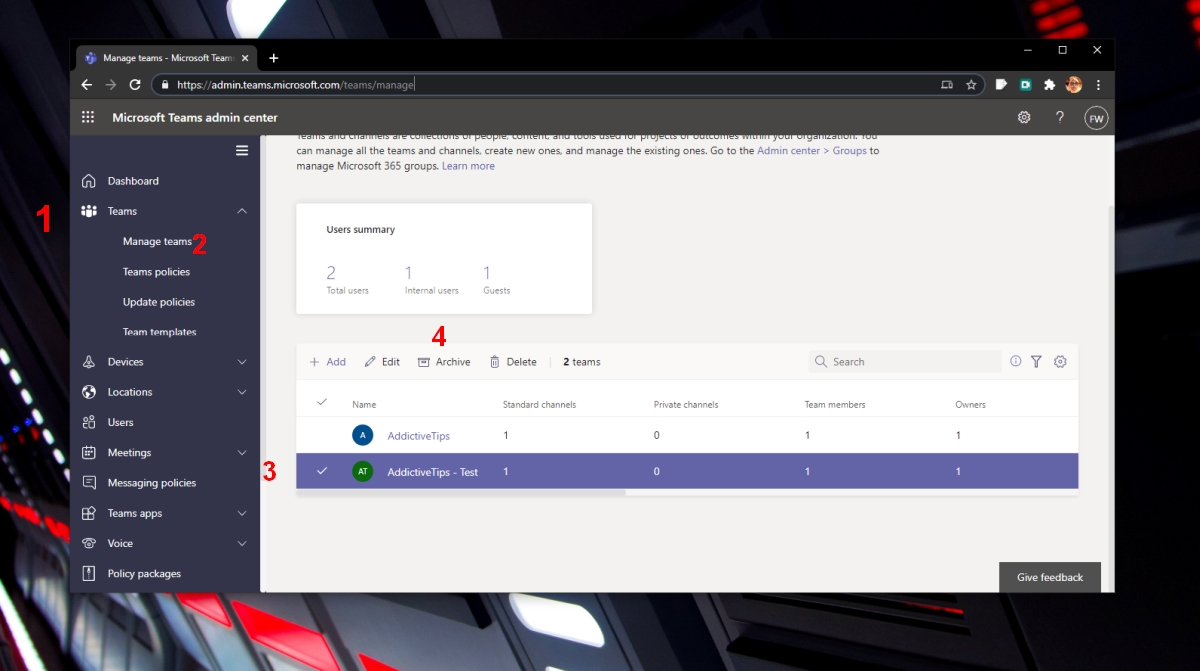This screenshot has width=1200, height=671.
Task: Open the AddictiveTips team link
Action: [x=421, y=436]
